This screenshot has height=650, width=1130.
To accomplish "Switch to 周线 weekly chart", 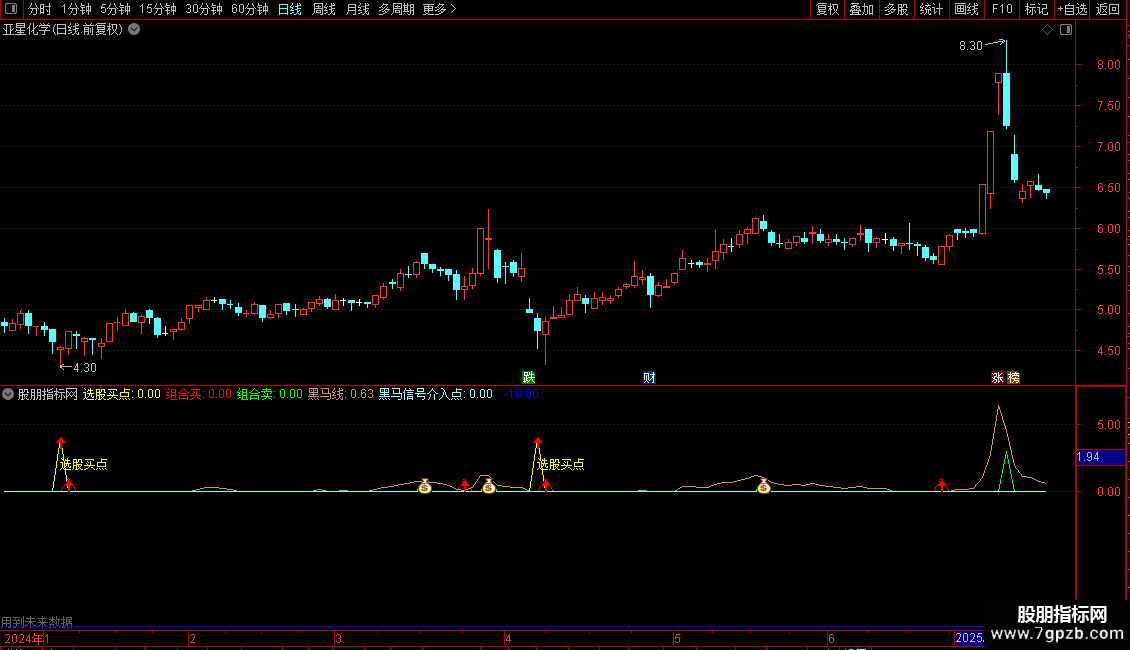I will pos(324,9).
